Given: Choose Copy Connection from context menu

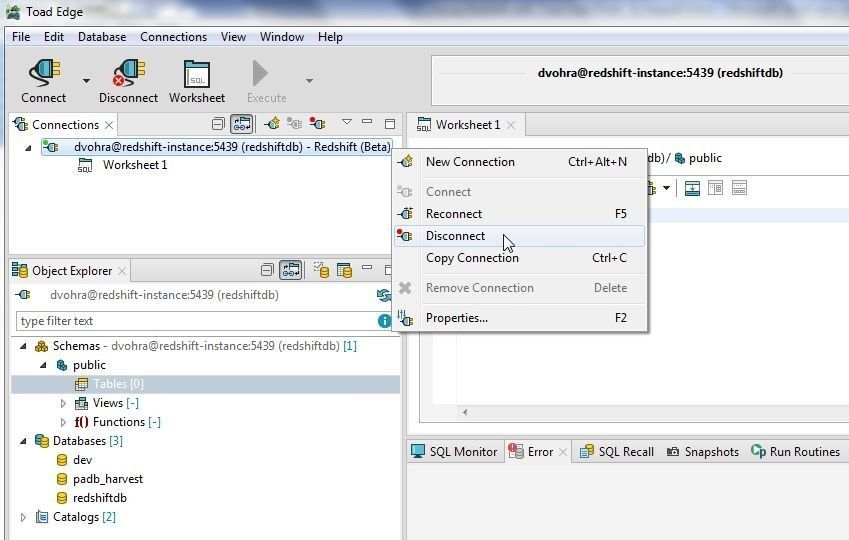Looking at the screenshot, I should [520, 258].
